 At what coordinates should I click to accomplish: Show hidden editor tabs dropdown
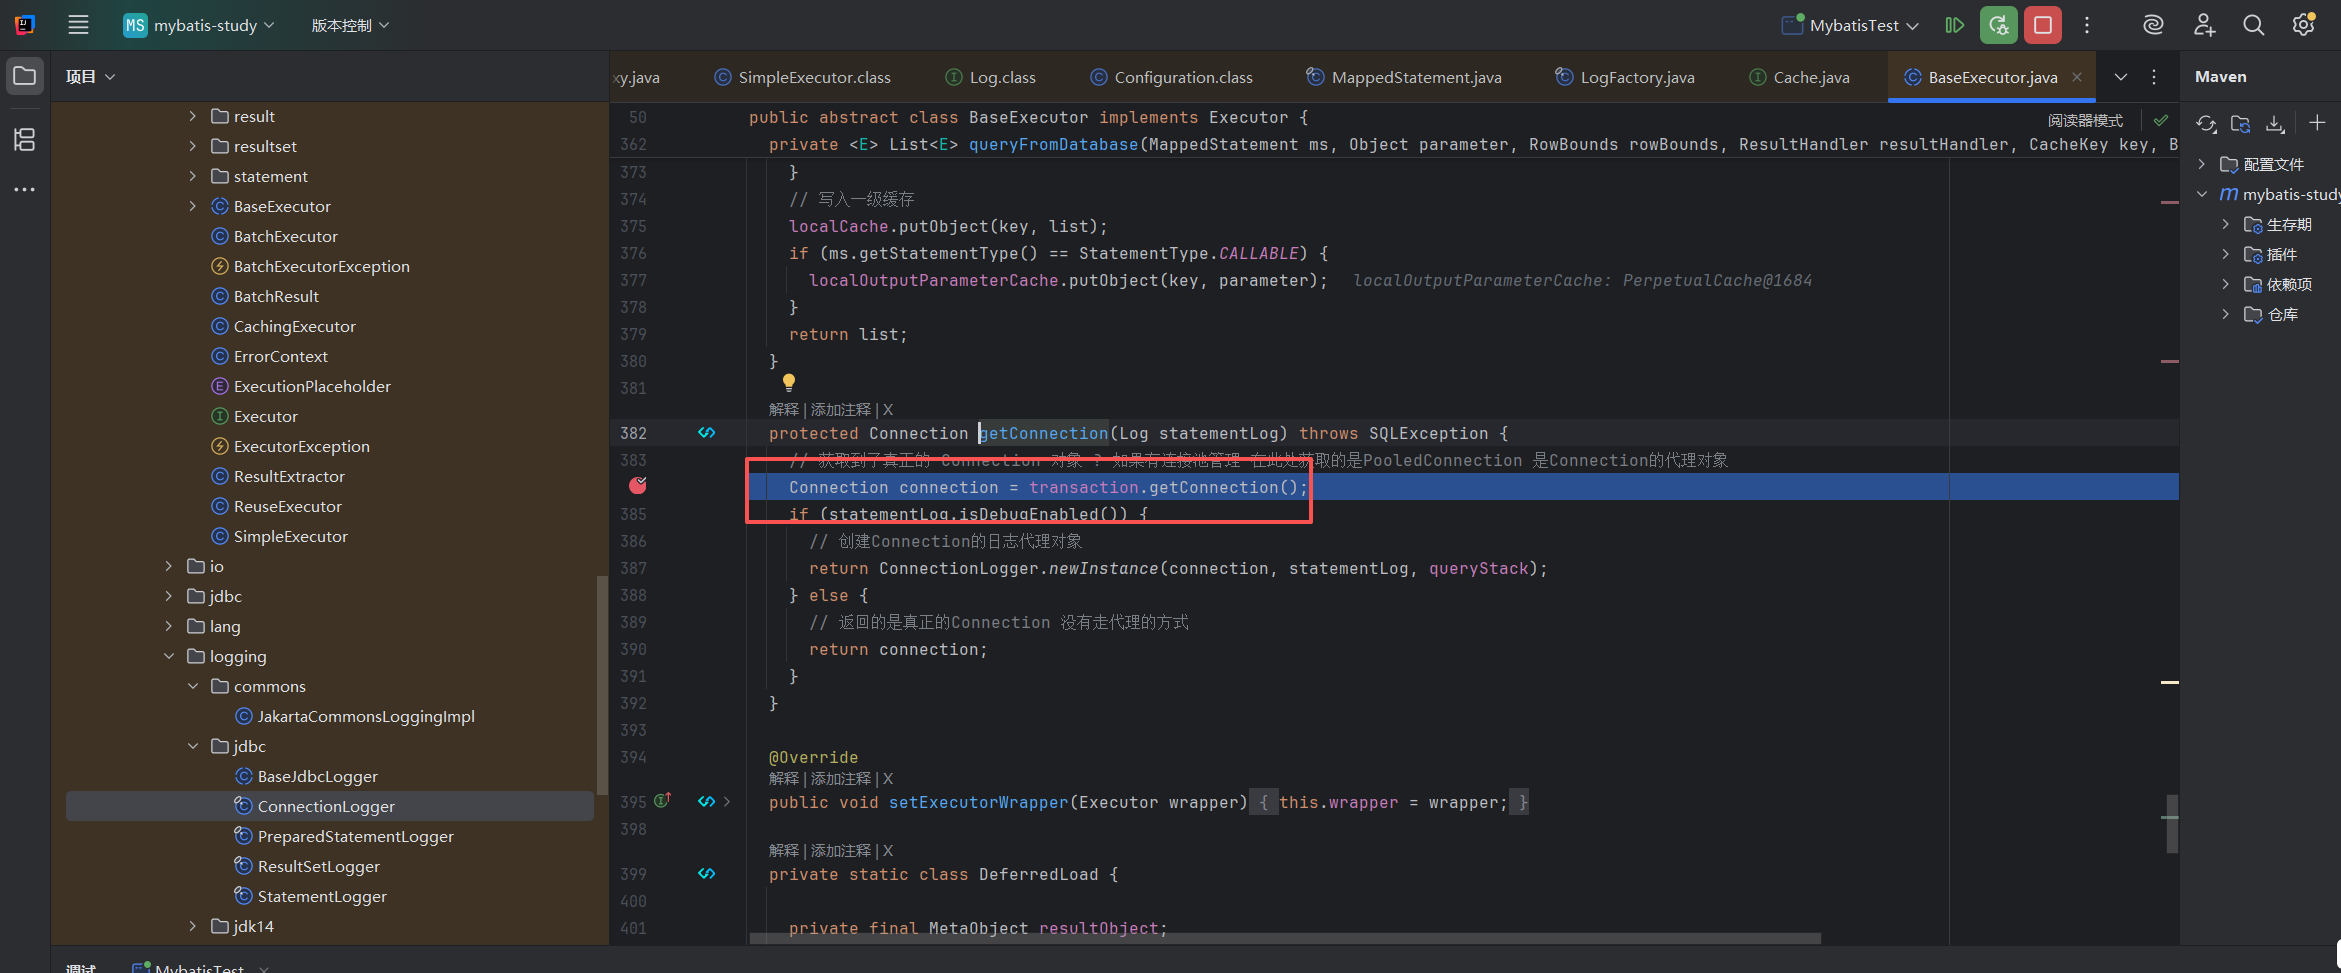tap(2121, 77)
